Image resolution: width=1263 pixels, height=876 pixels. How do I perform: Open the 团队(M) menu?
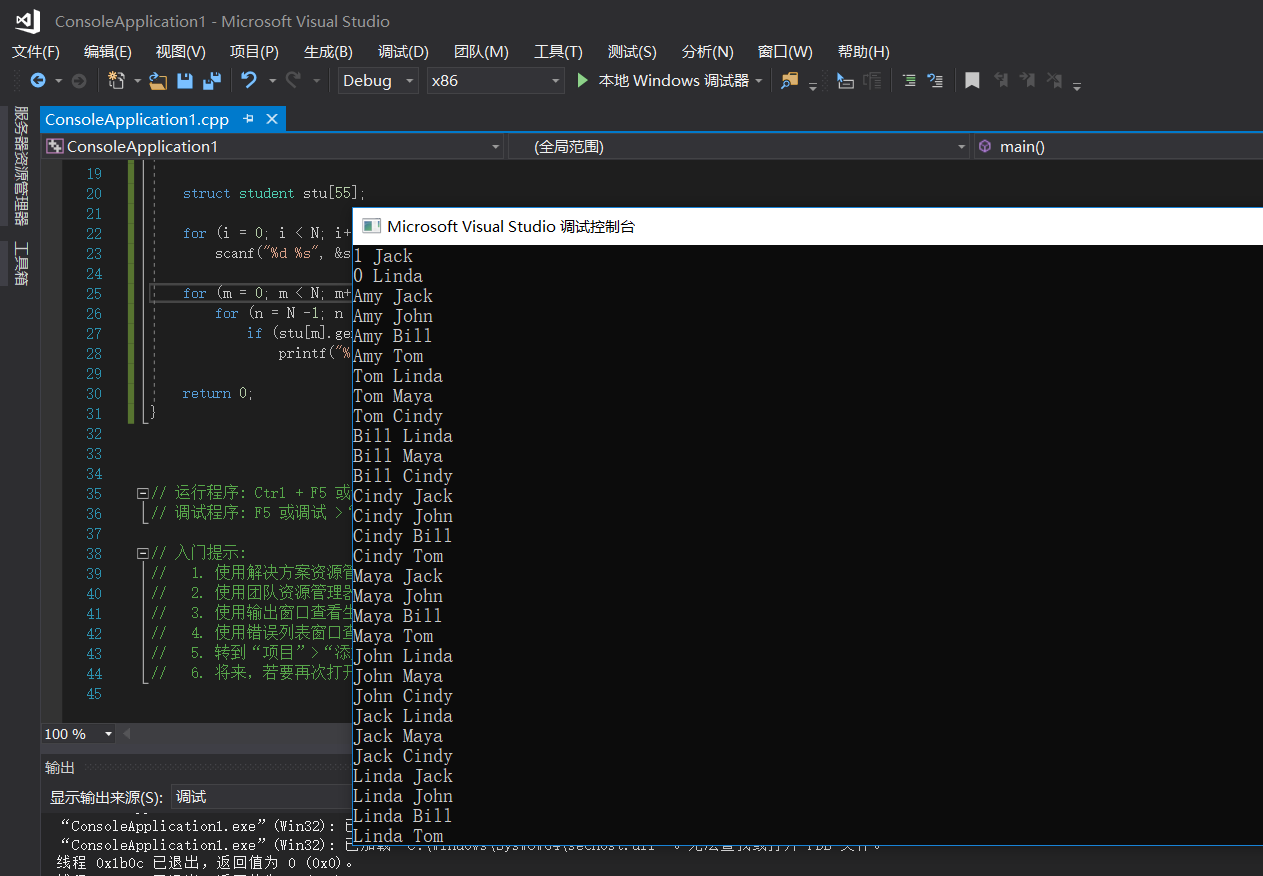tap(481, 52)
